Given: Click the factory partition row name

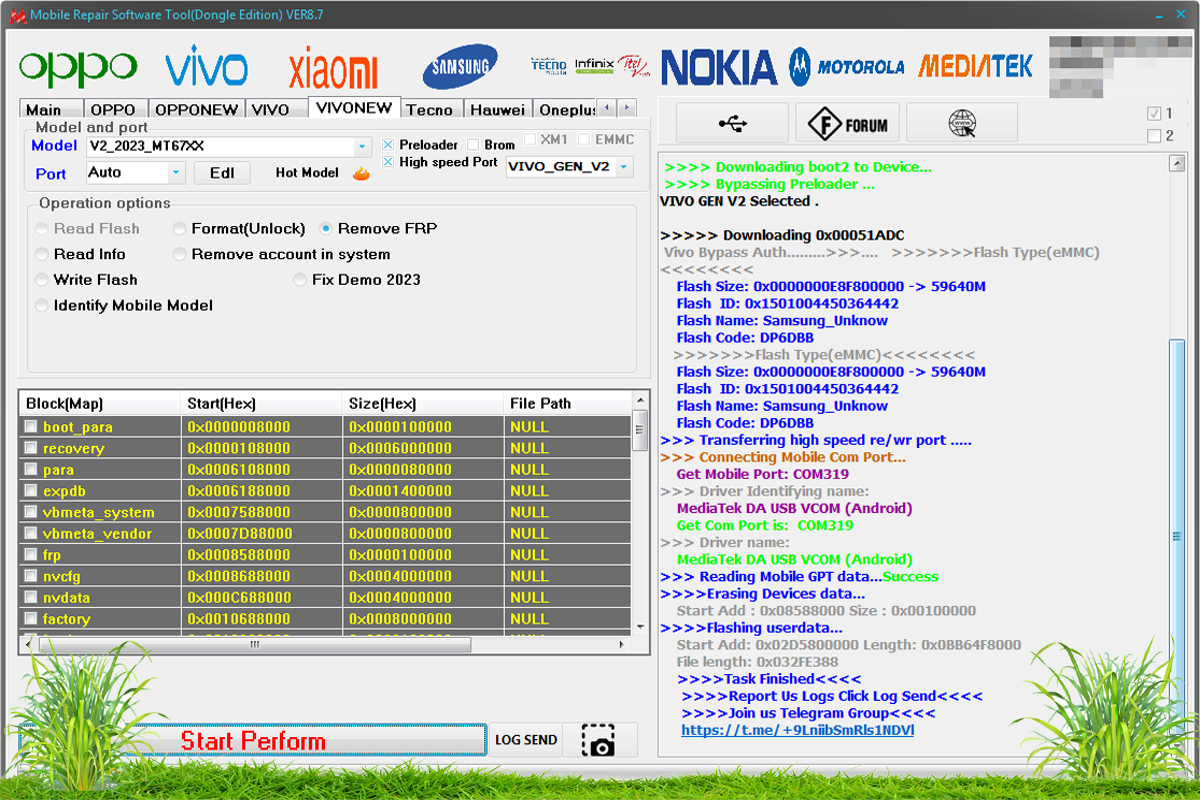Looking at the screenshot, I should (x=66, y=619).
